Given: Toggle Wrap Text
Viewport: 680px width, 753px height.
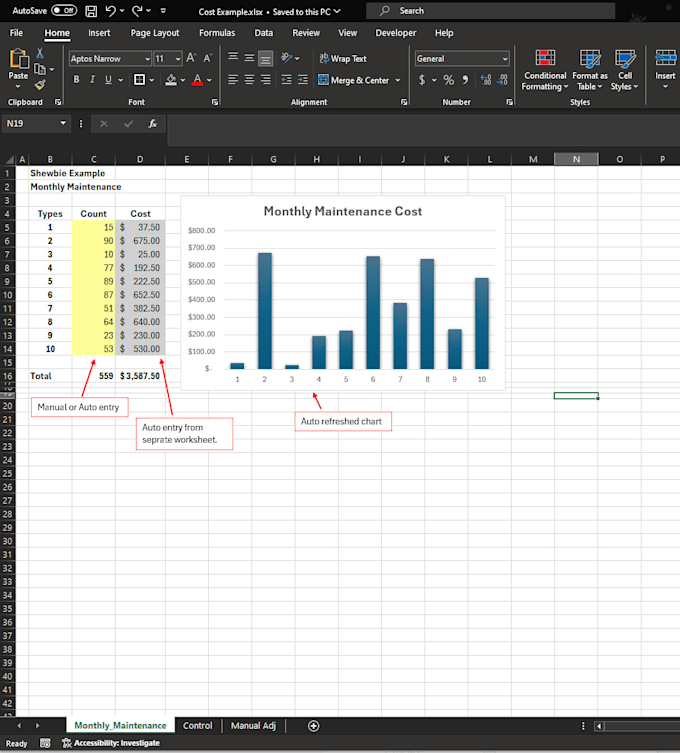Looking at the screenshot, I should coord(343,59).
